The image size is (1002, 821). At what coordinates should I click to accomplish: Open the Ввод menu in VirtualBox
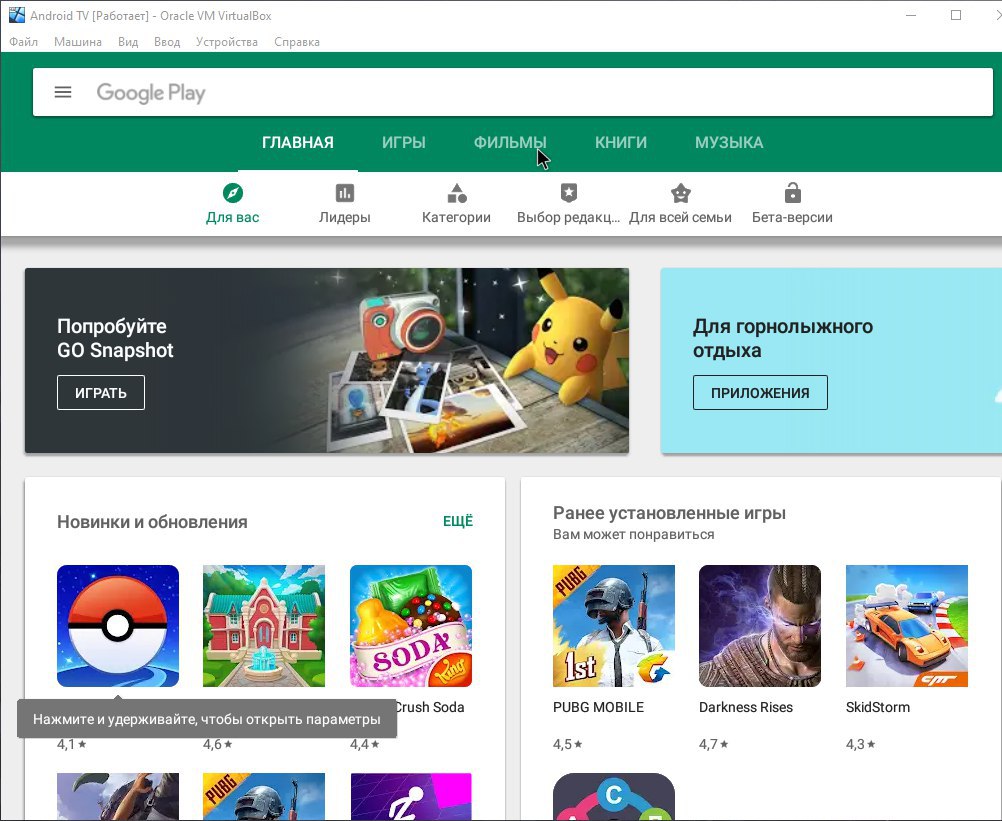pos(167,42)
